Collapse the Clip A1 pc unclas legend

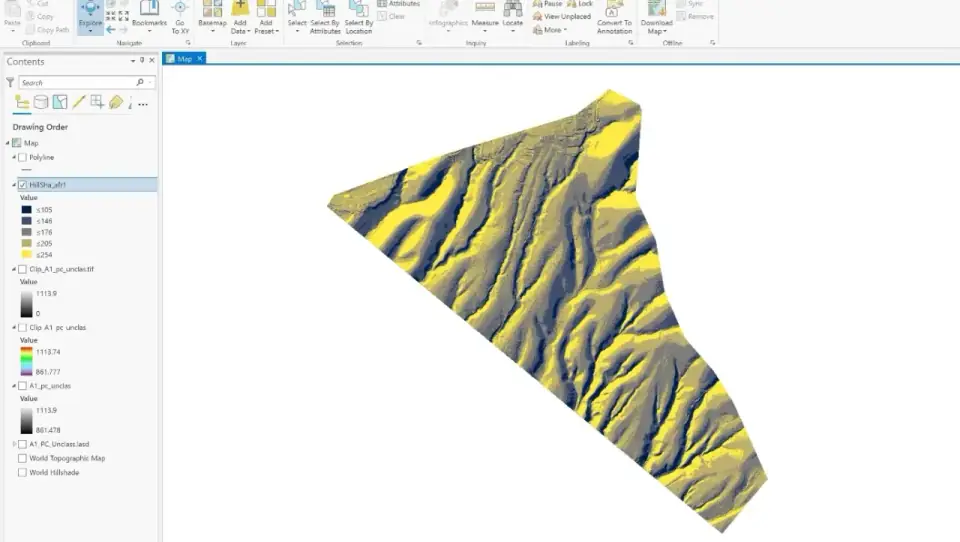(14, 328)
